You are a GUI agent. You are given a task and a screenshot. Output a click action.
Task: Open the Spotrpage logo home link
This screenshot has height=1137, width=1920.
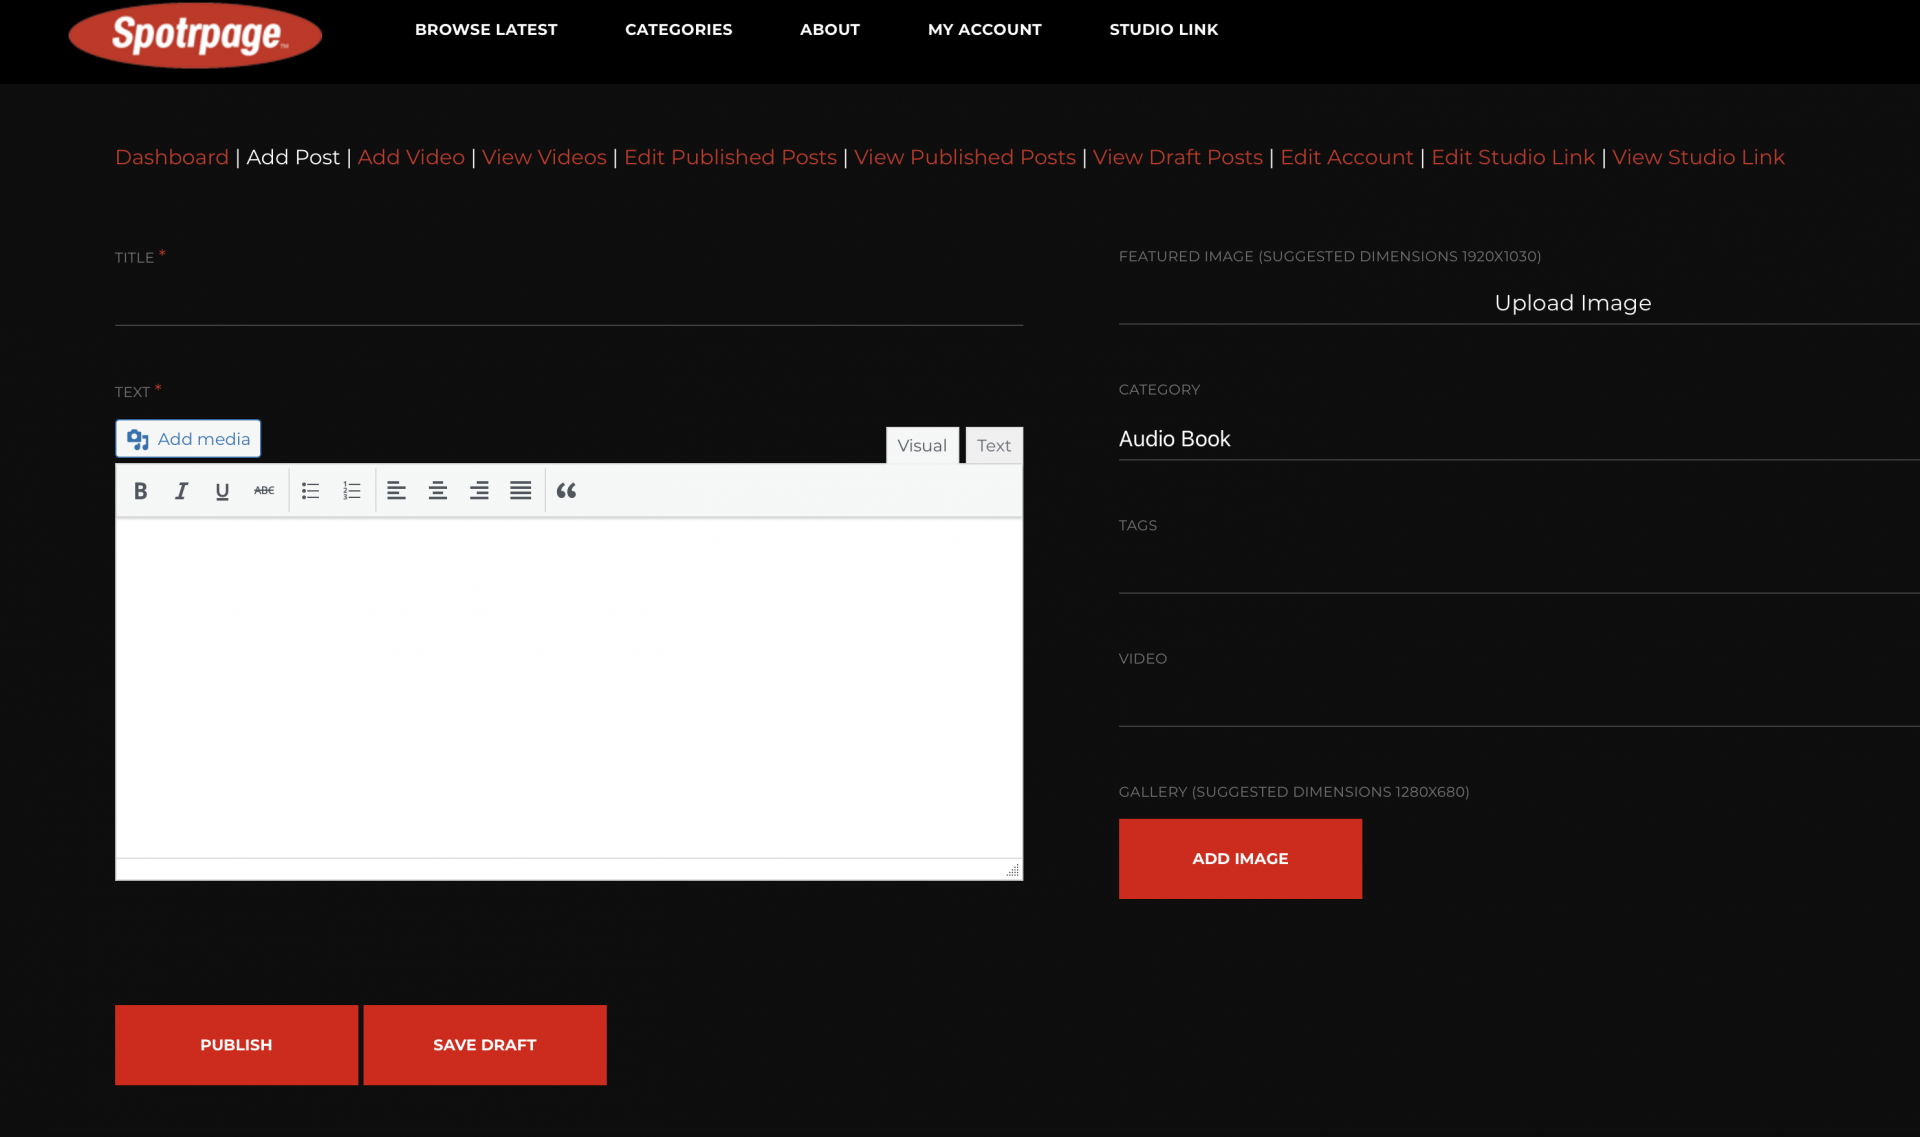[x=195, y=36]
